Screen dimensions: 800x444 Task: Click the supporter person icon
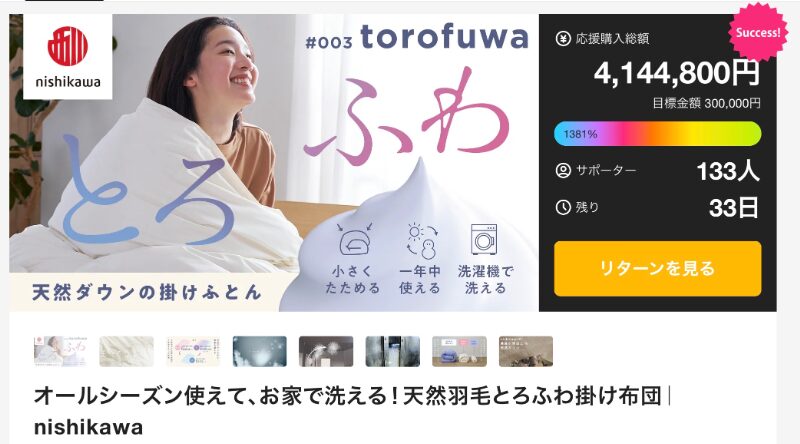(563, 170)
